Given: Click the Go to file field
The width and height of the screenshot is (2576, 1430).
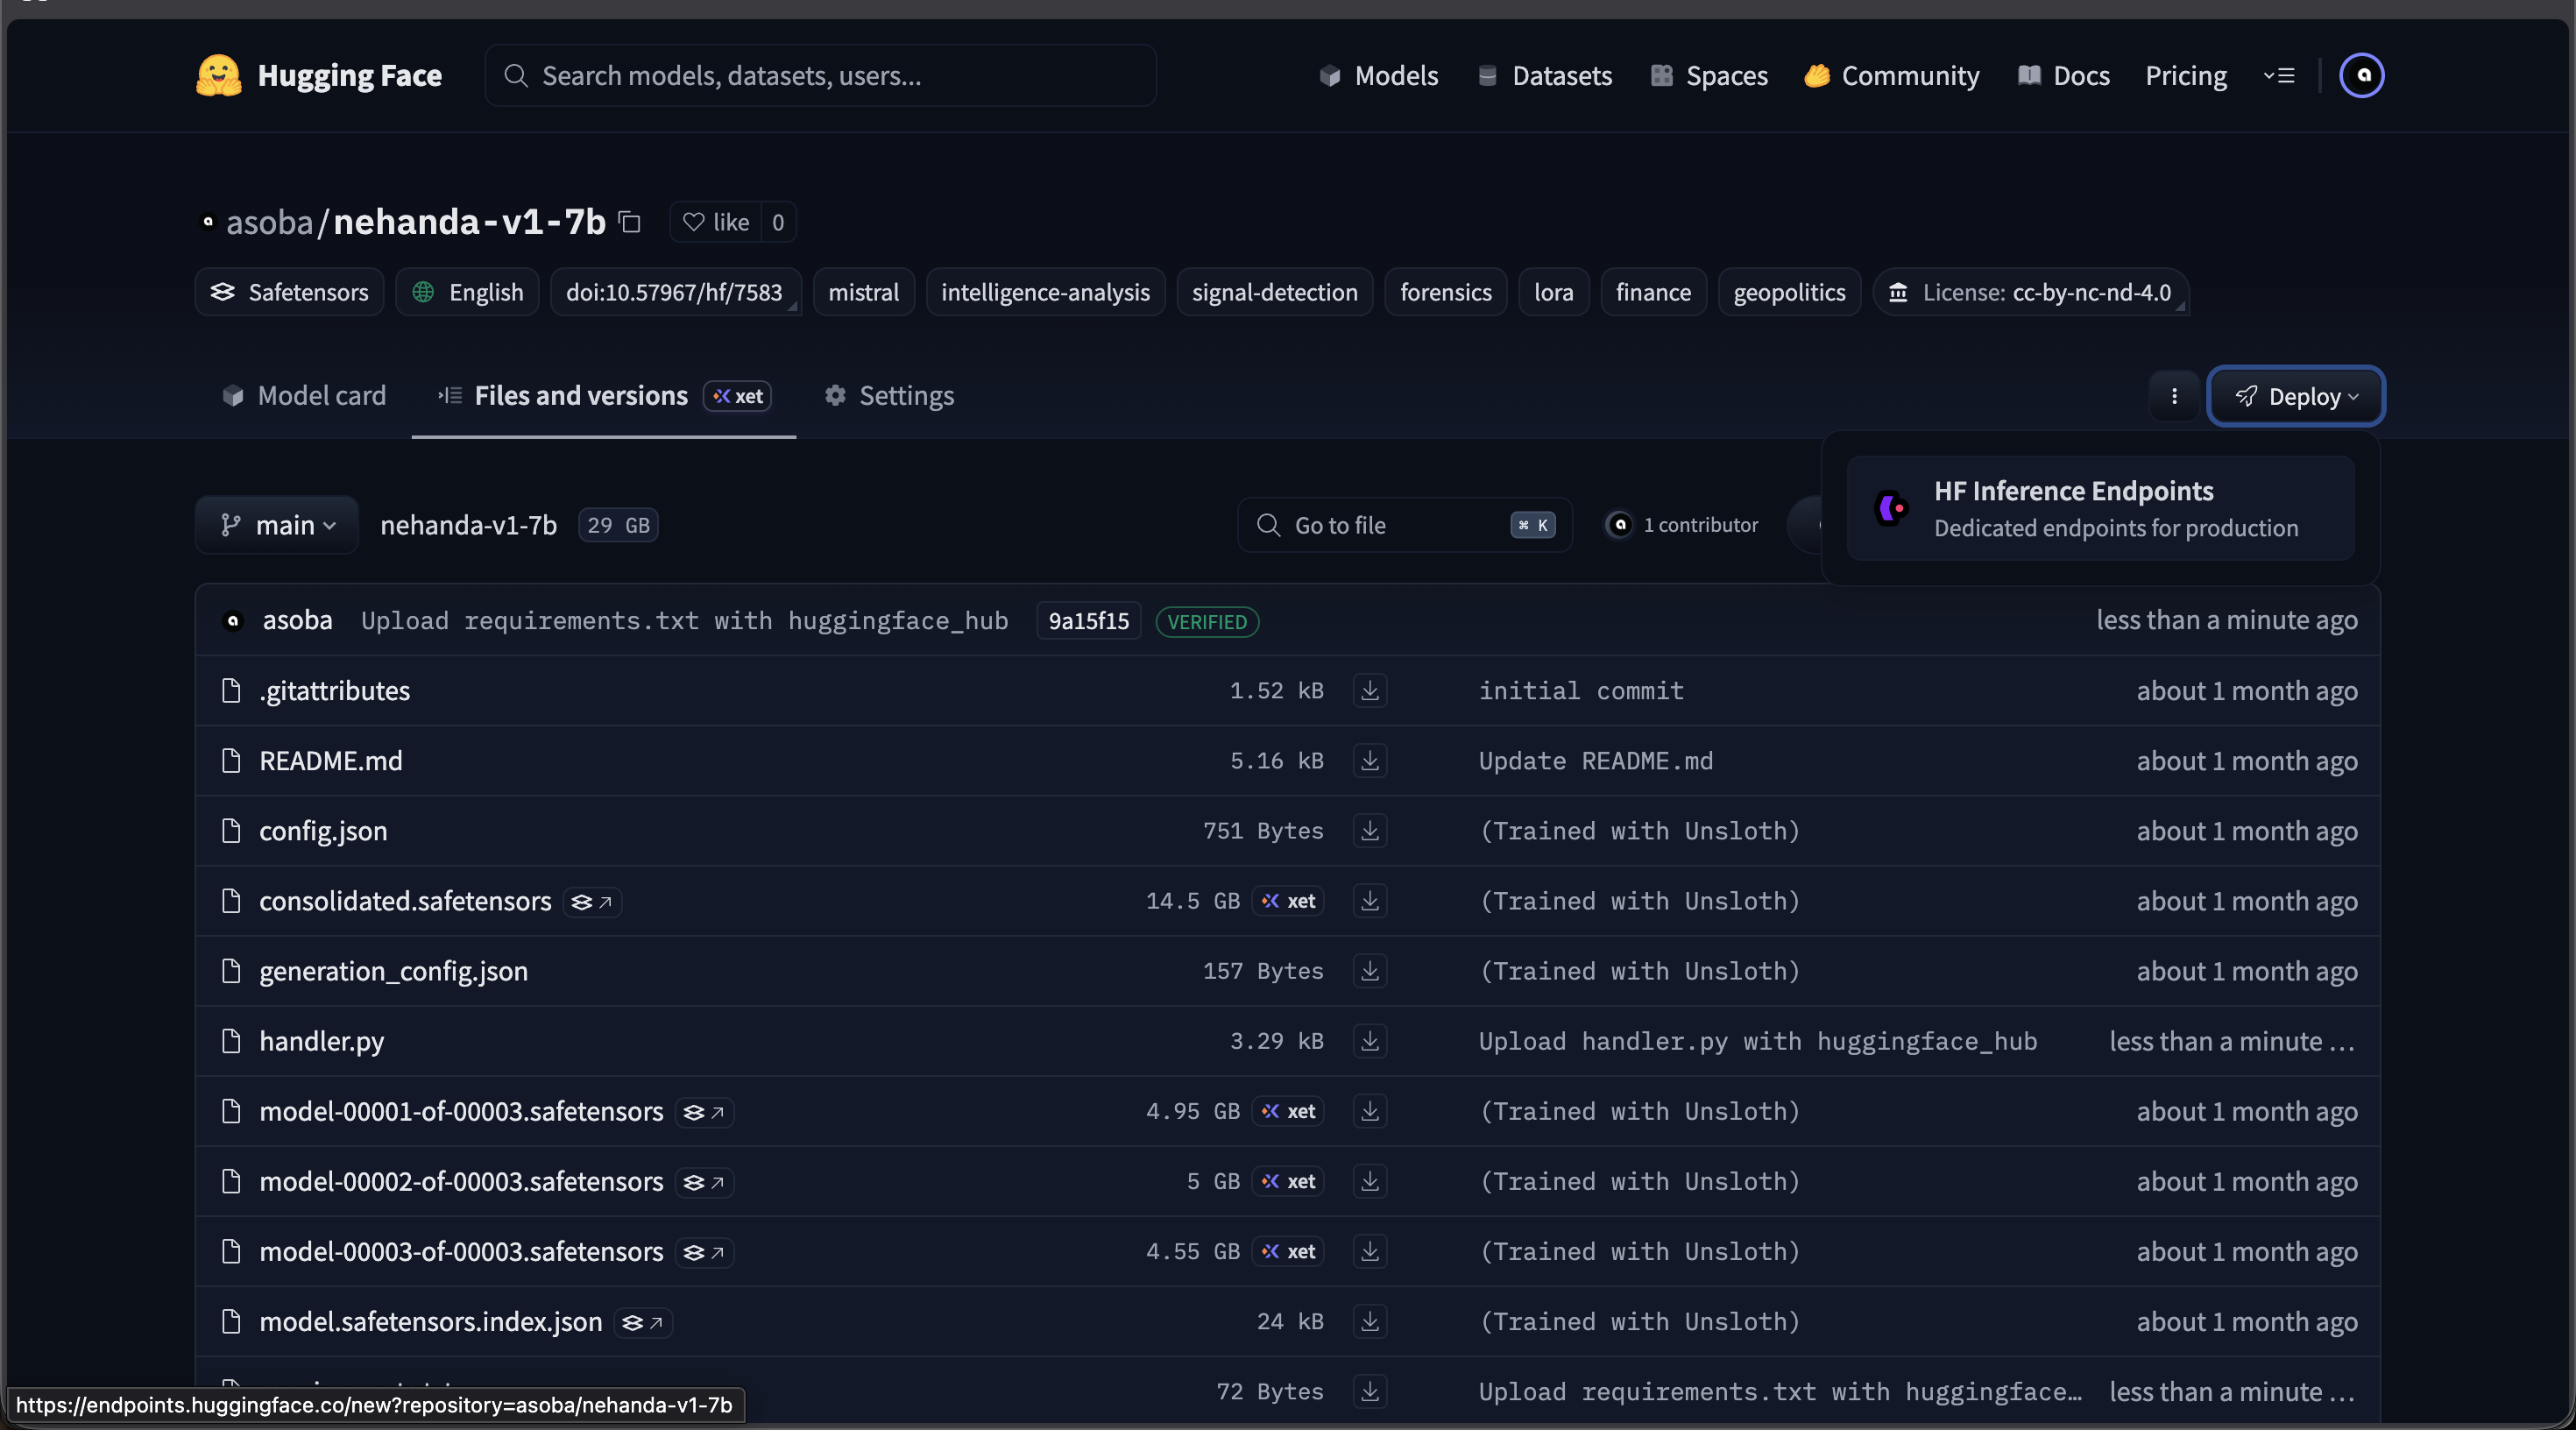Looking at the screenshot, I should click(1400, 525).
